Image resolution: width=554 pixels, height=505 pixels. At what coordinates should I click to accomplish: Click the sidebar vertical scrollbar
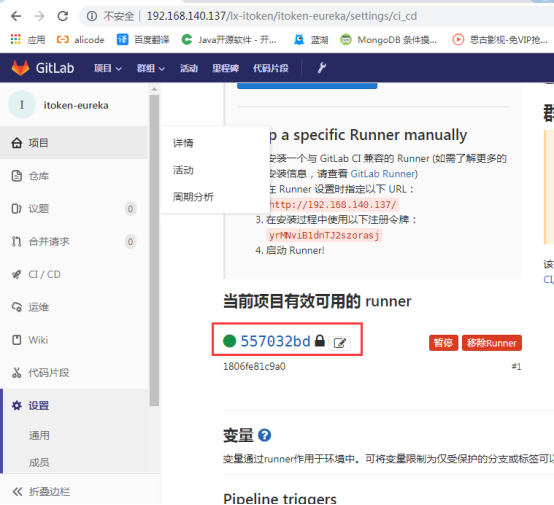[x=154, y=250]
